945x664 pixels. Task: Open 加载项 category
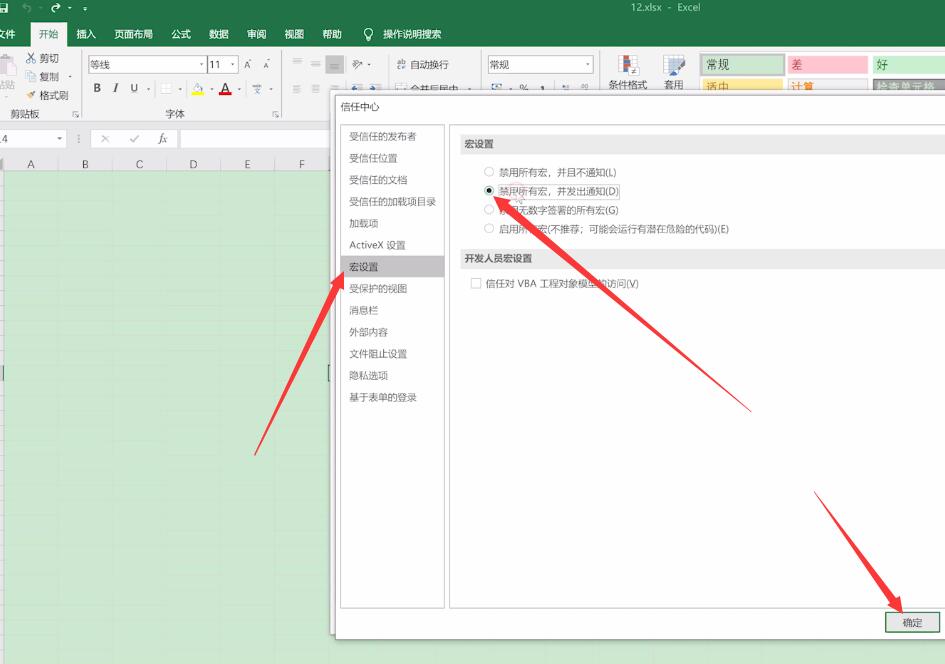pos(392,224)
